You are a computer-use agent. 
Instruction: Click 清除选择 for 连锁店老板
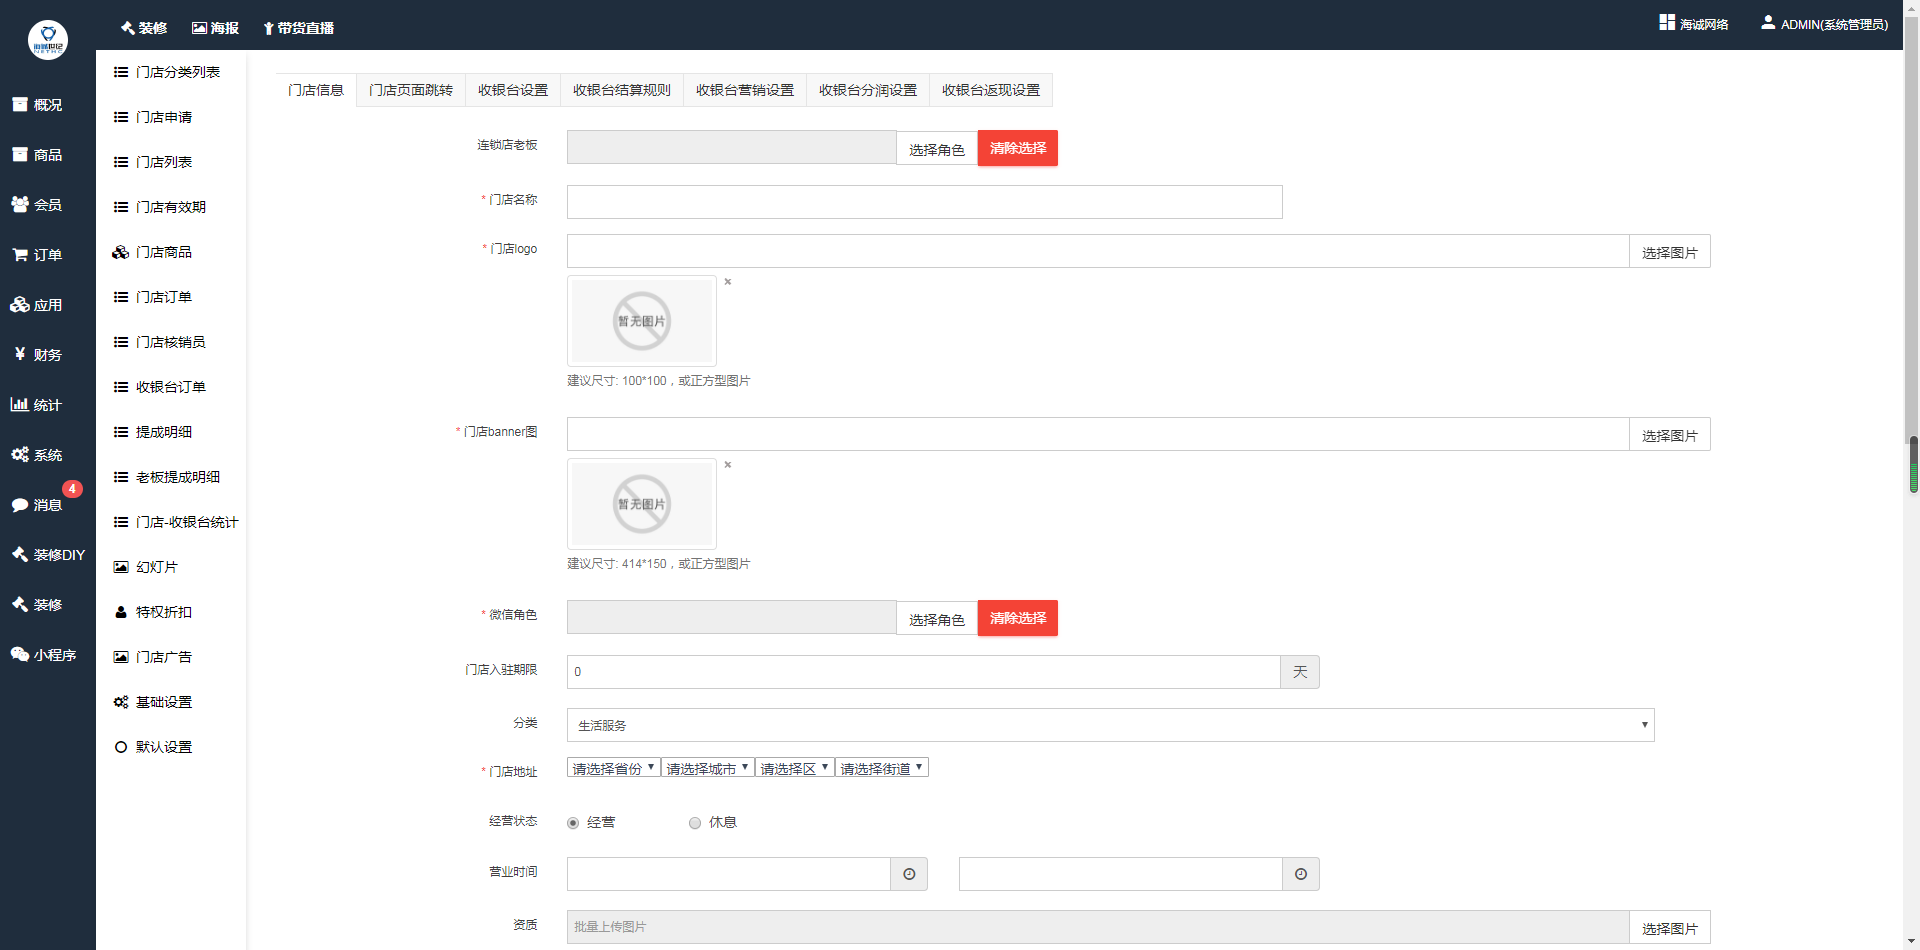tap(1018, 148)
